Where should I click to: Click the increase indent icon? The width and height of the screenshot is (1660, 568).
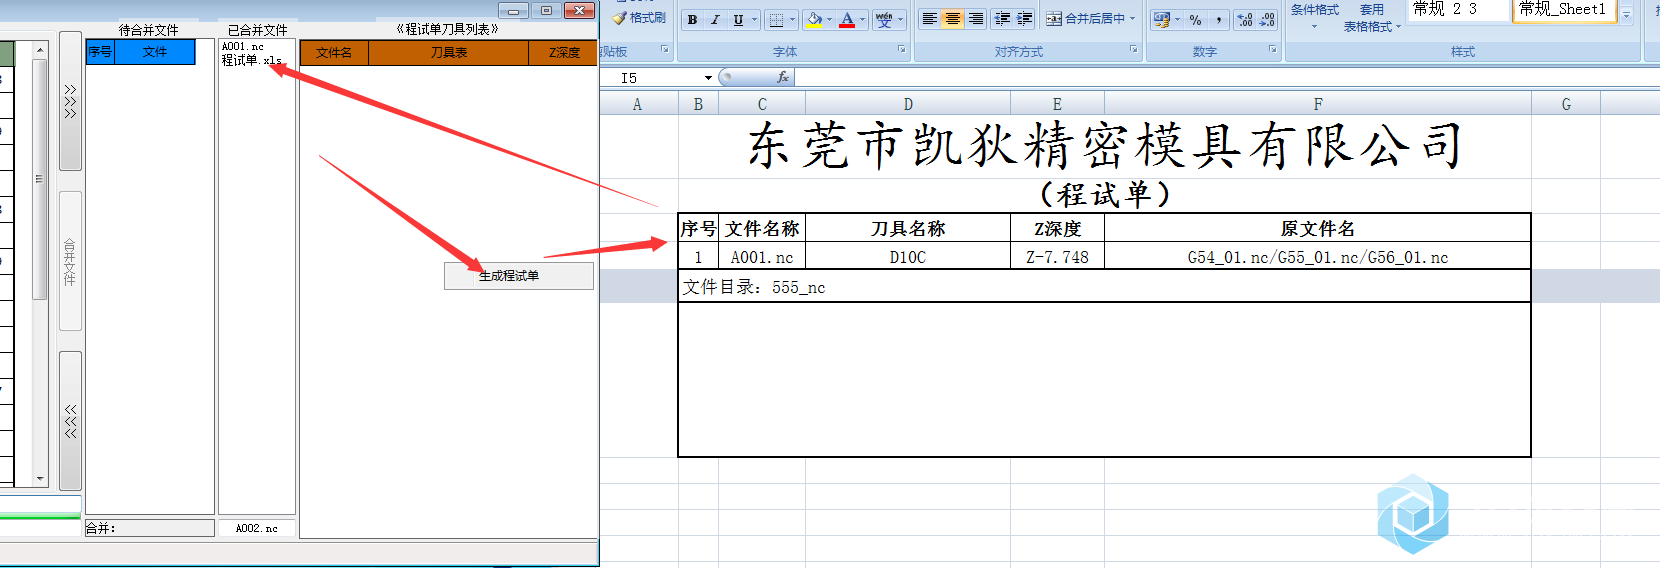click(1025, 19)
